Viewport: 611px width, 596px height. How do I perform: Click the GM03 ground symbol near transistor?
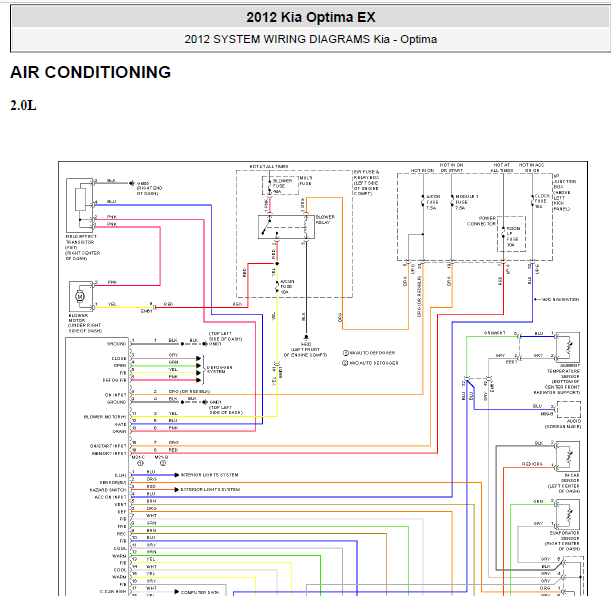point(132,183)
